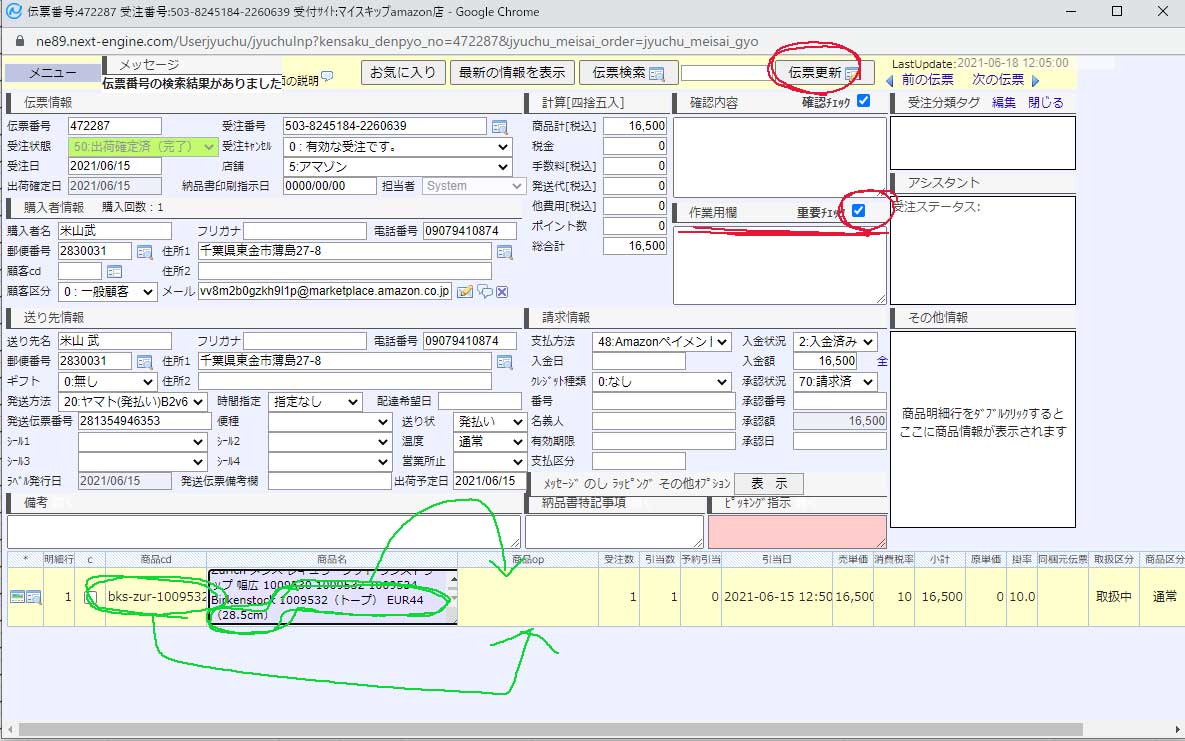Open the ギフト dropdown
The width and height of the screenshot is (1185, 741).
[107, 382]
